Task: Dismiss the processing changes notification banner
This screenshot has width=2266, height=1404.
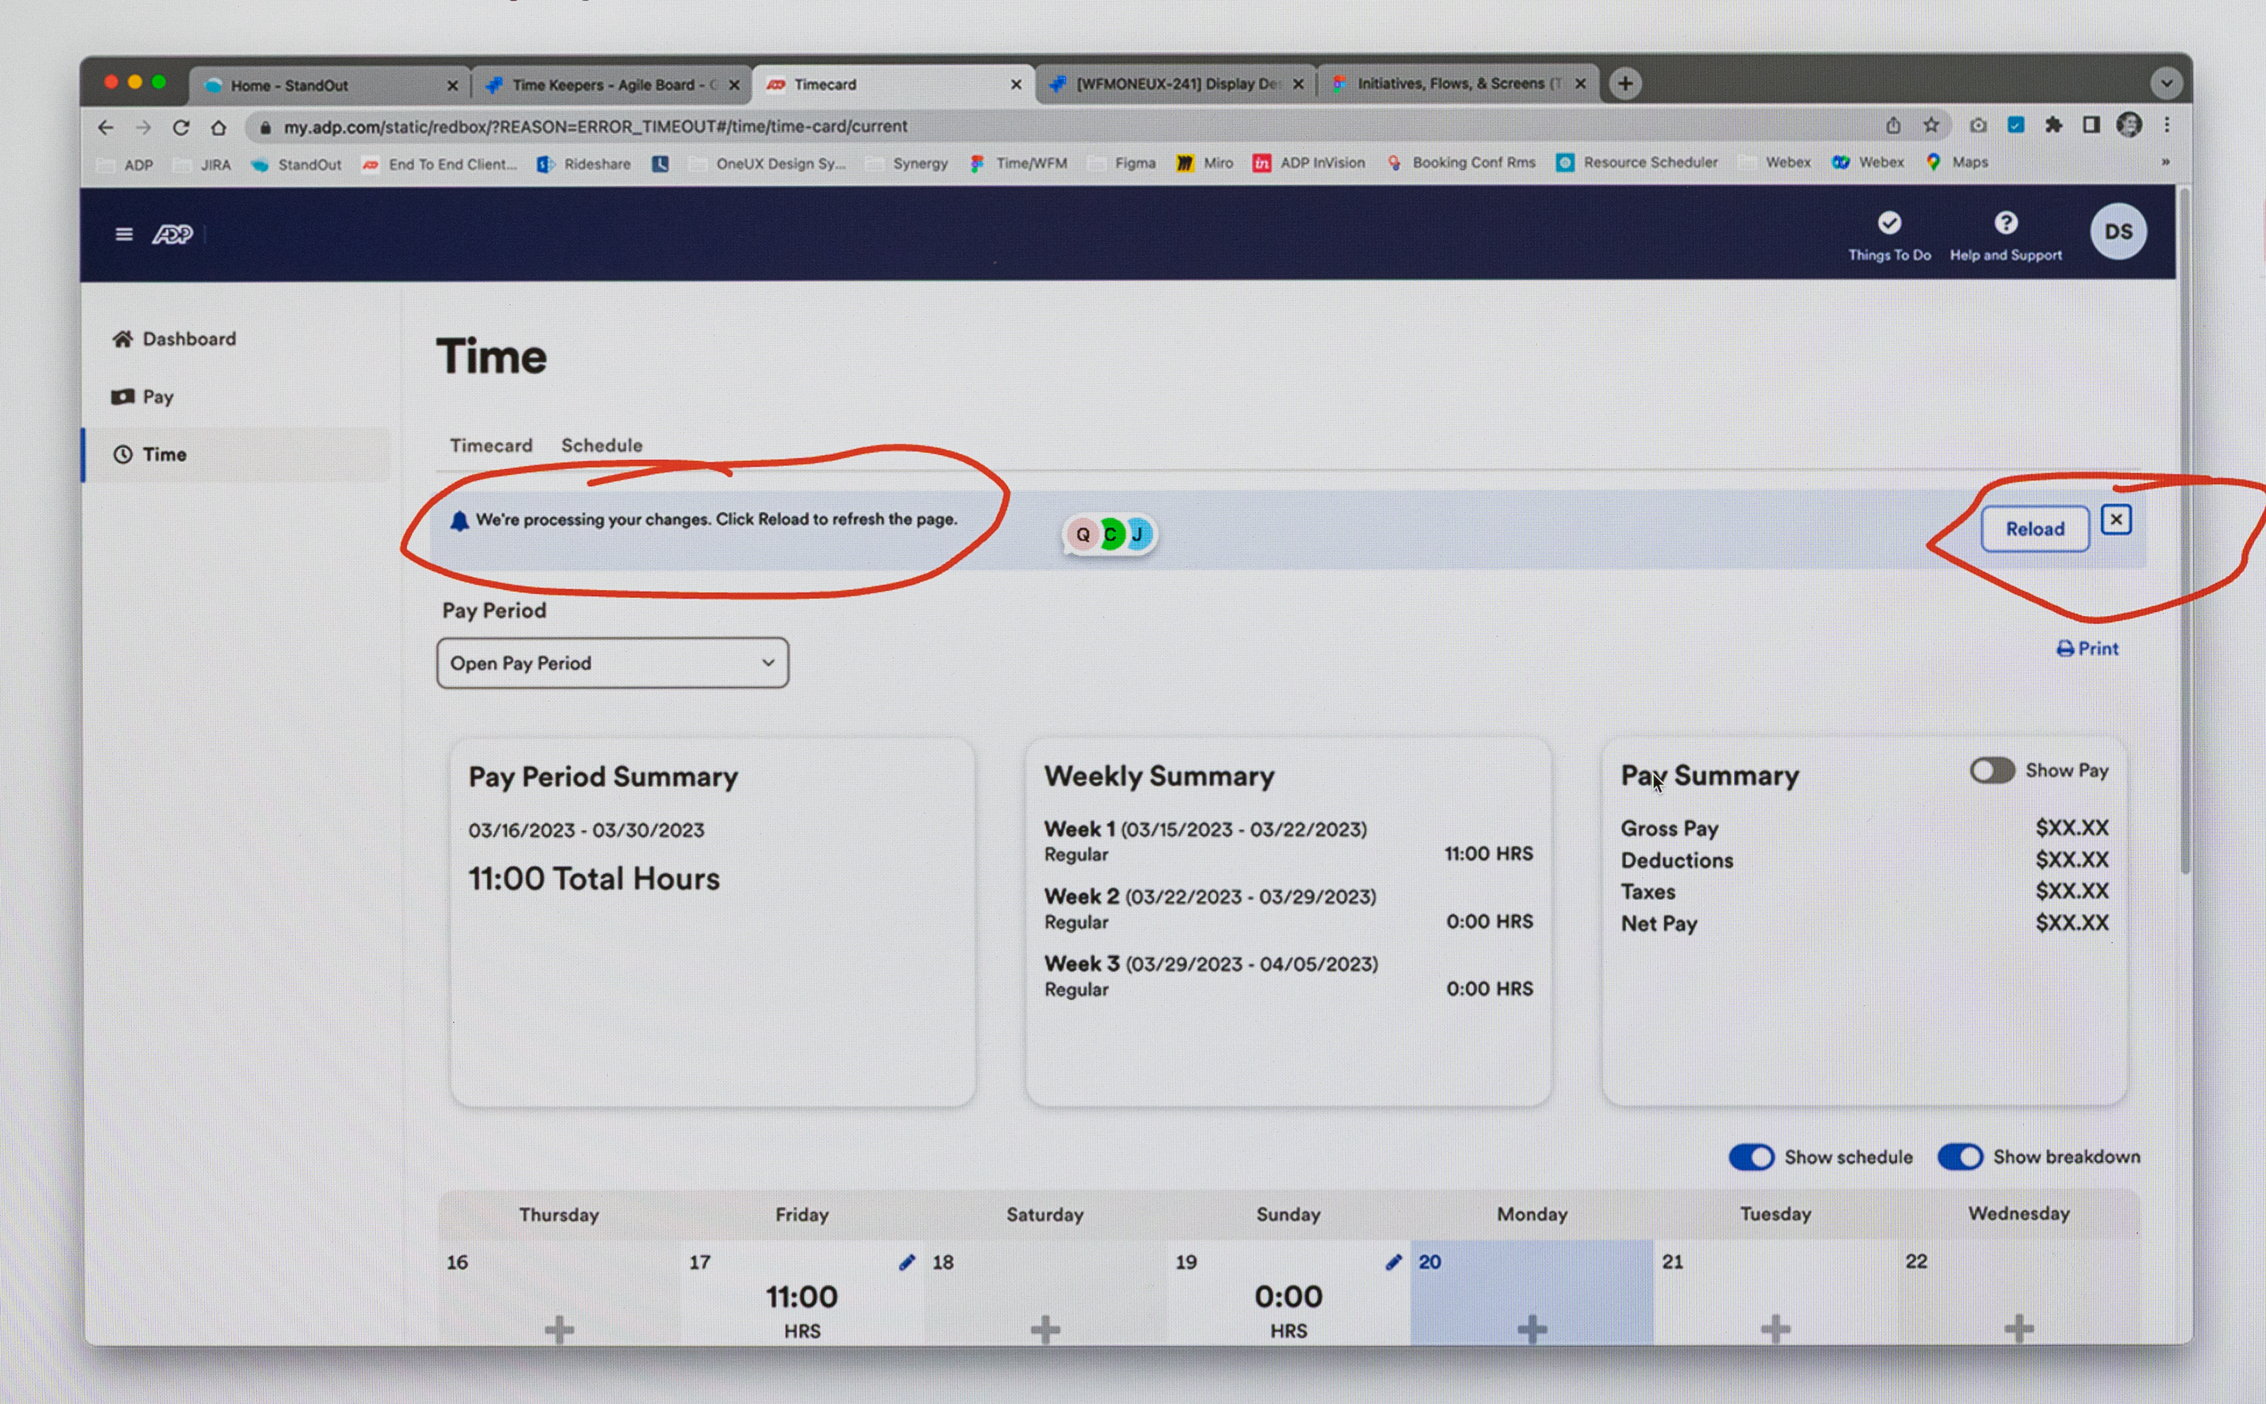Action: (2115, 520)
